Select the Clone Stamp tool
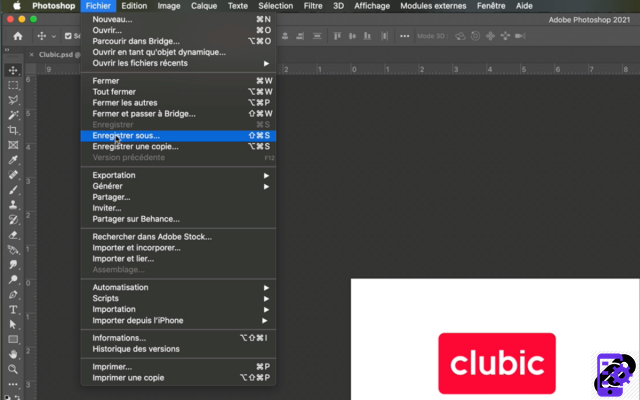This screenshot has height=400, width=640. pyautogui.click(x=13, y=204)
